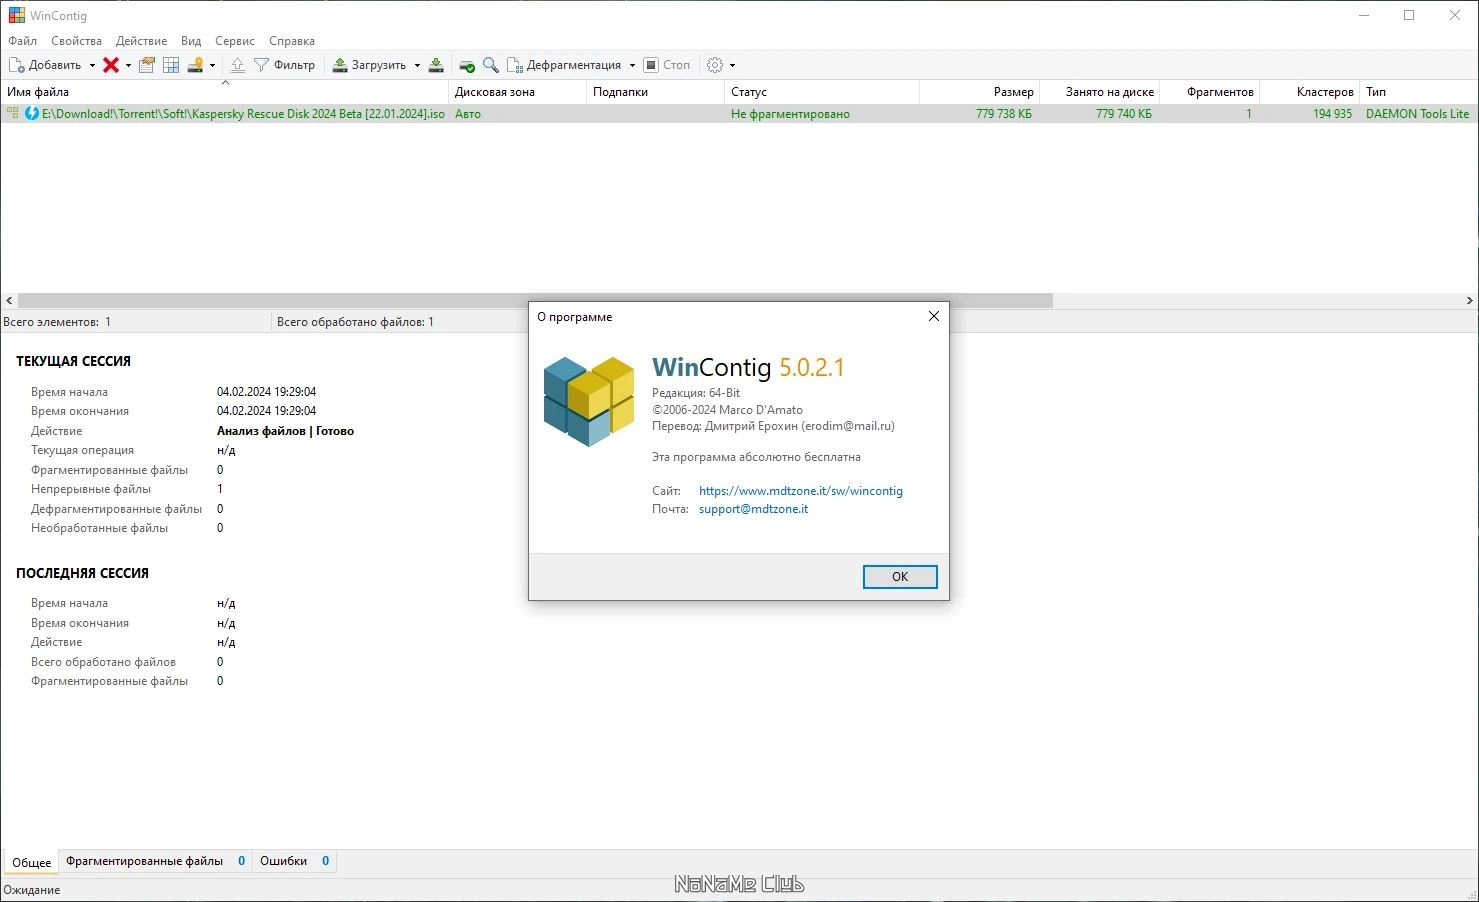Click the grid table icon in toolbar

coord(171,65)
